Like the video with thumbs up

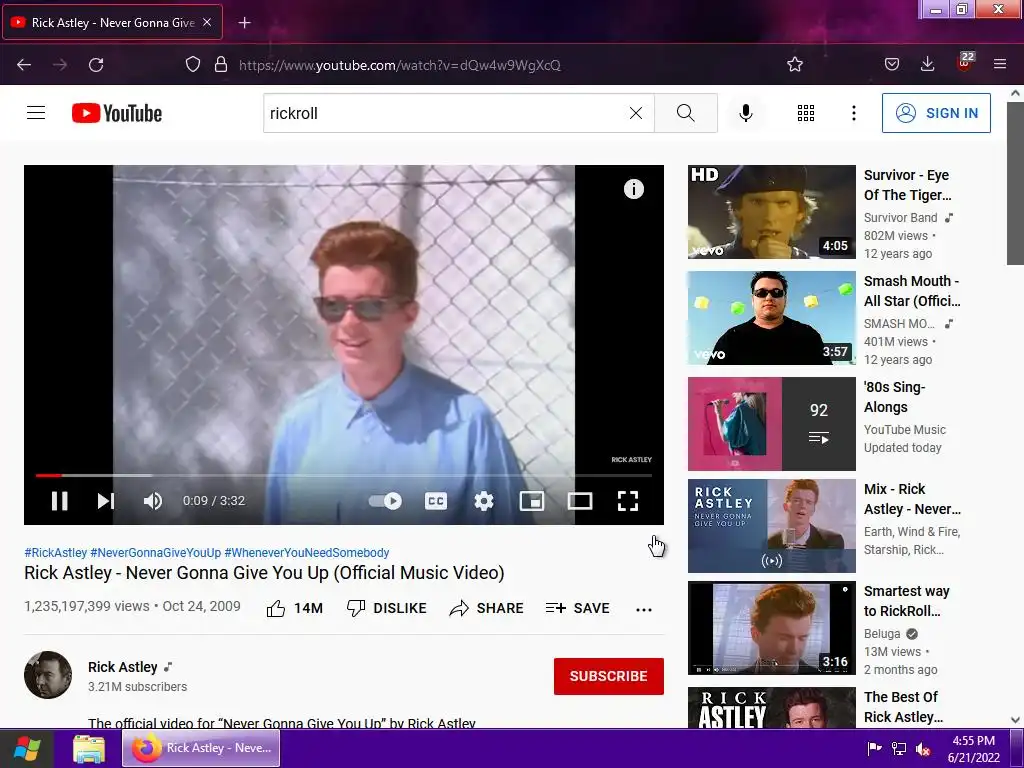[295, 608]
